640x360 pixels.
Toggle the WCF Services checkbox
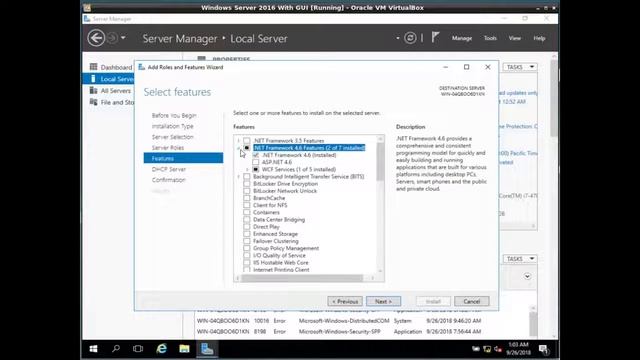[256, 169]
